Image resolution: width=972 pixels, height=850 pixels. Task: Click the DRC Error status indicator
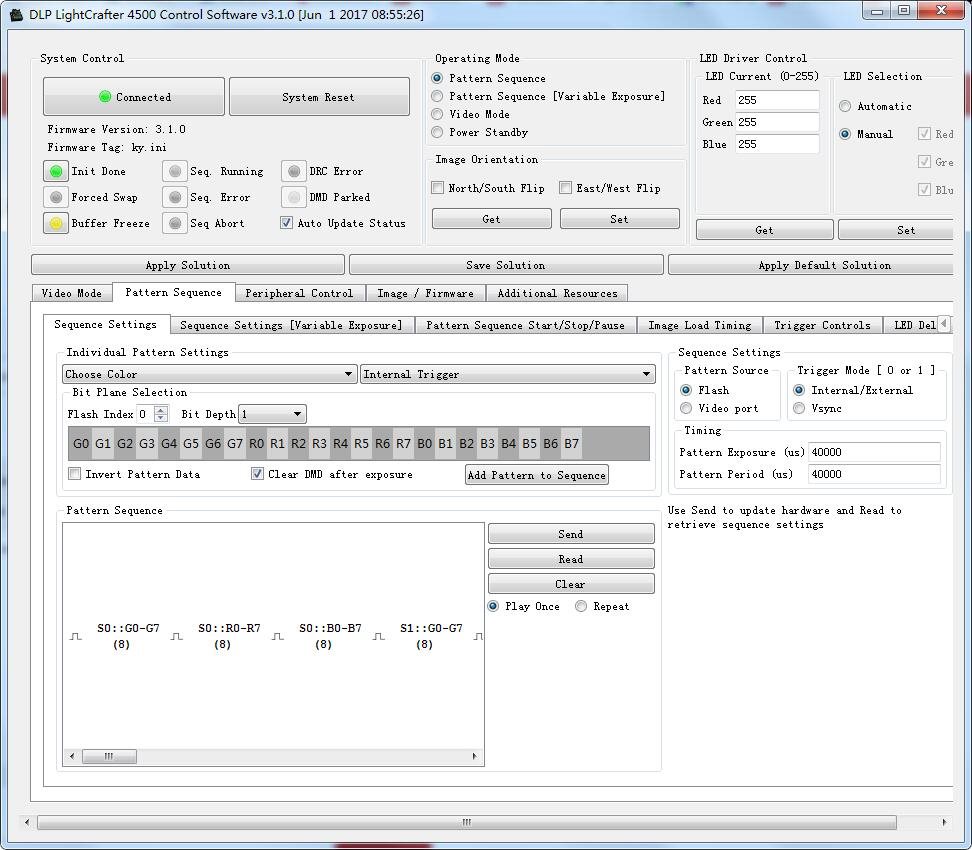(294, 171)
